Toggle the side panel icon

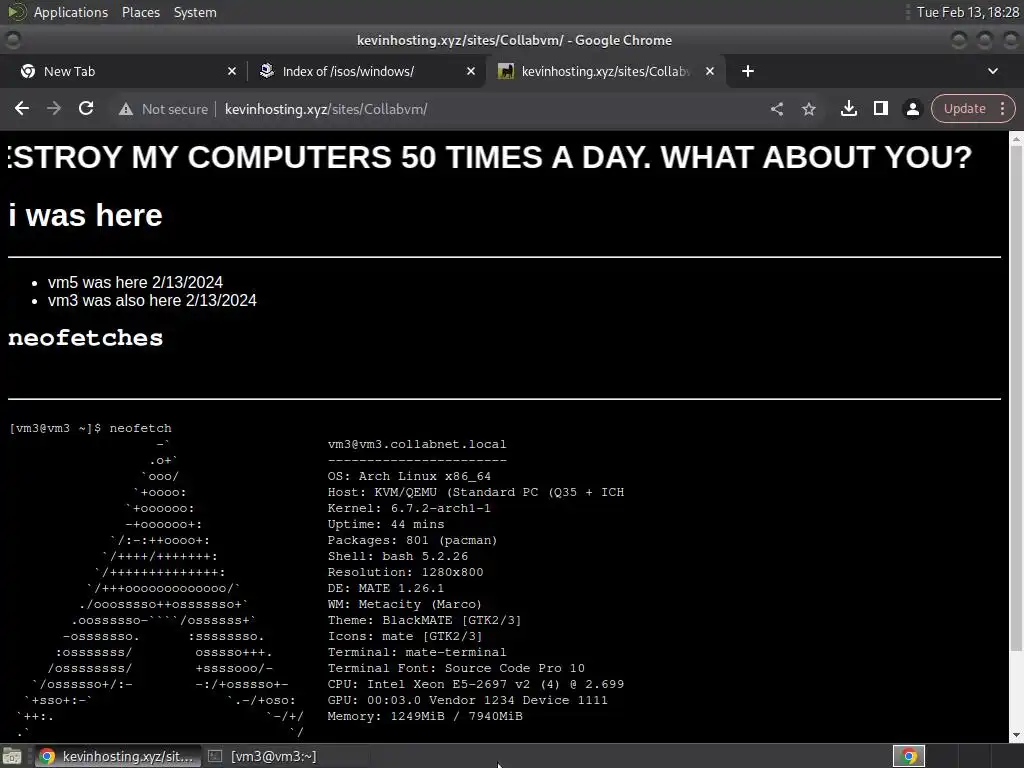881,108
